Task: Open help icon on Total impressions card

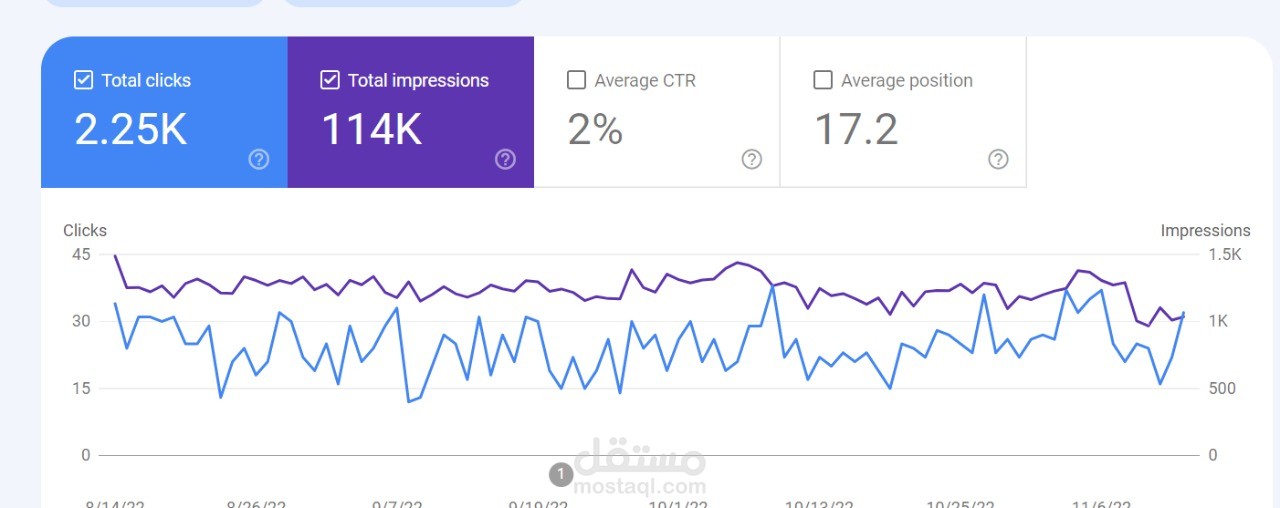Action: [505, 159]
